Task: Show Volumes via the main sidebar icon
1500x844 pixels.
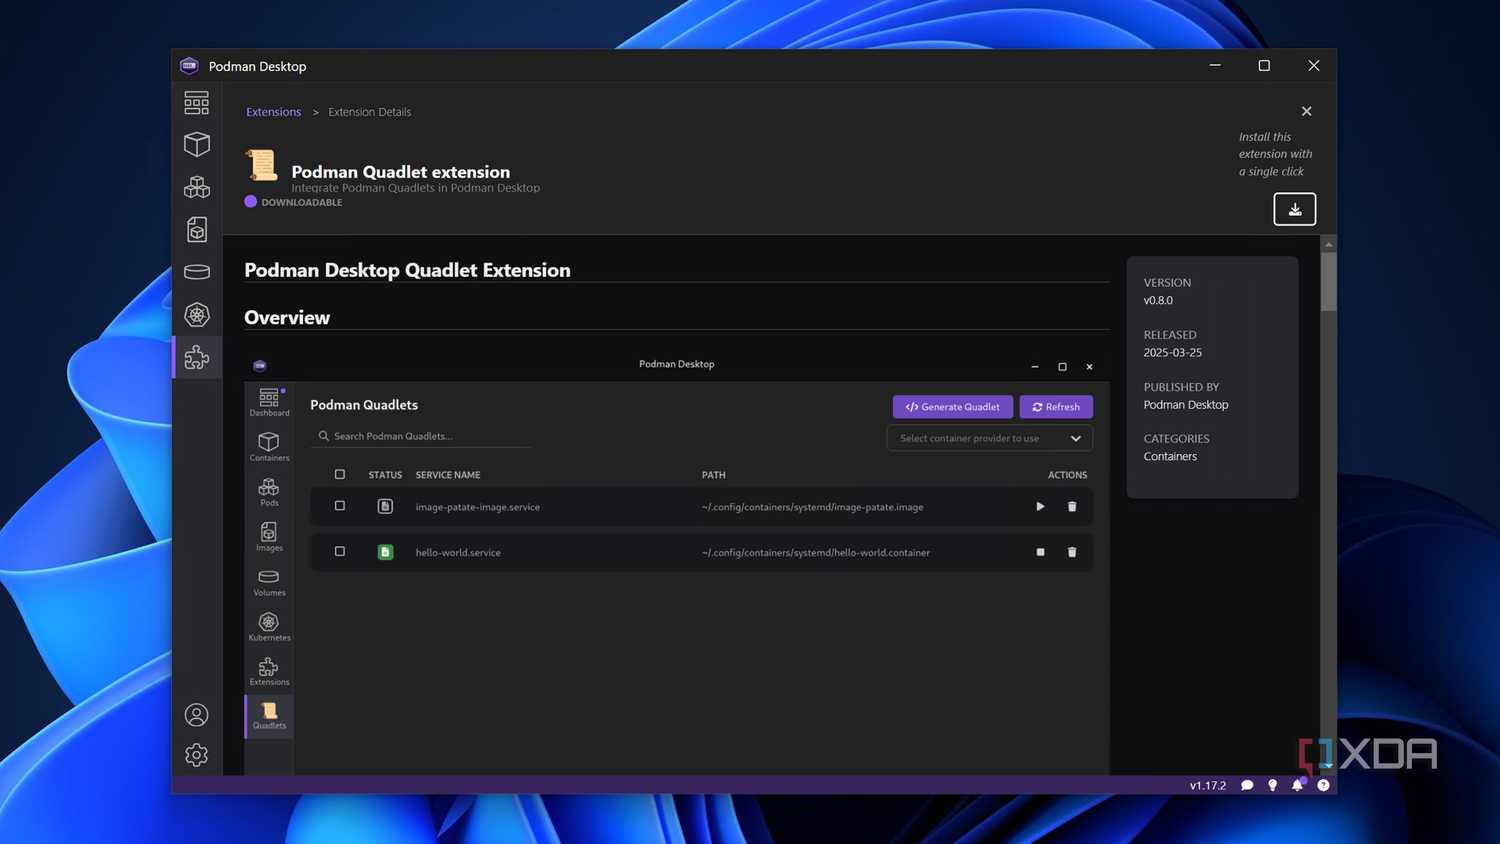Action: [x=197, y=272]
